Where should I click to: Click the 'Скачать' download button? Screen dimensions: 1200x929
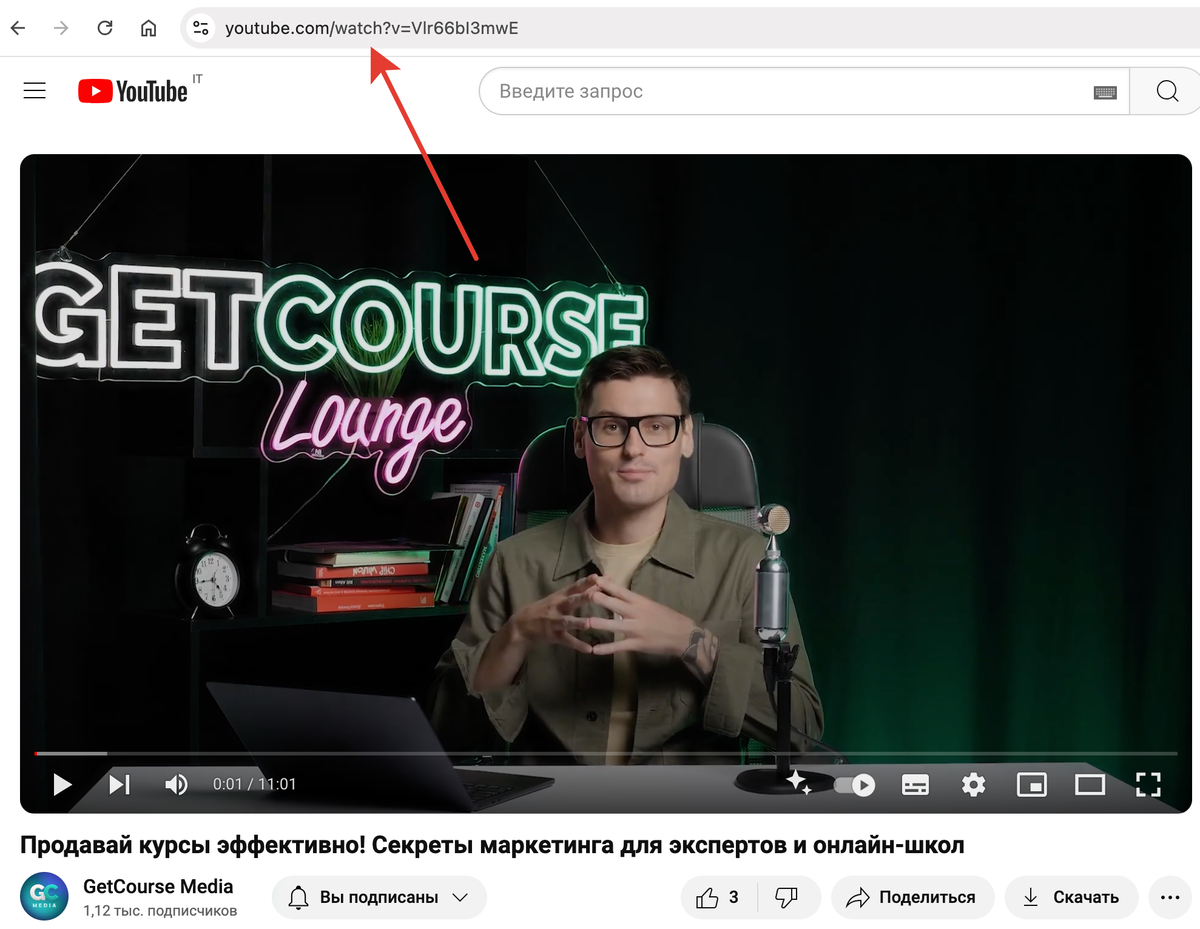click(1071, 898)
